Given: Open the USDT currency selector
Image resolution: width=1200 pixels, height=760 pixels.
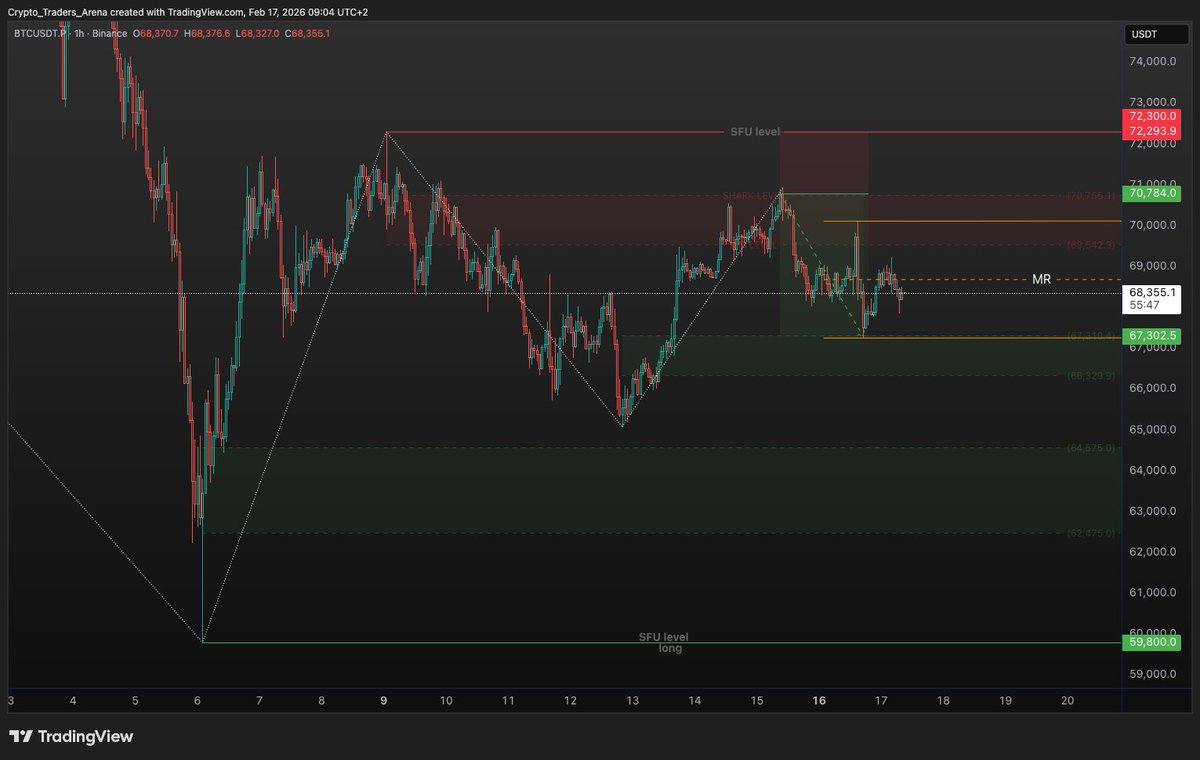Looking at the screenshot, I should pyautogui.click(x=1157, y=34).
